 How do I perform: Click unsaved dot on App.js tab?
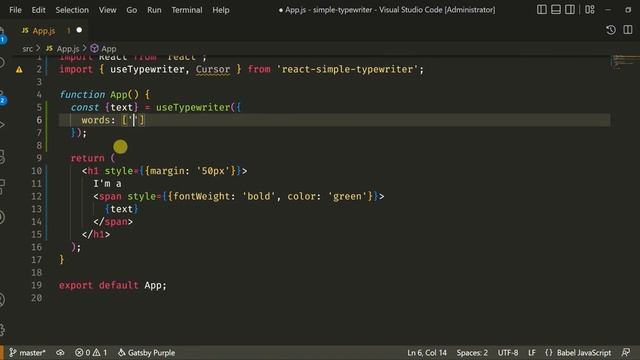(79, 30)
